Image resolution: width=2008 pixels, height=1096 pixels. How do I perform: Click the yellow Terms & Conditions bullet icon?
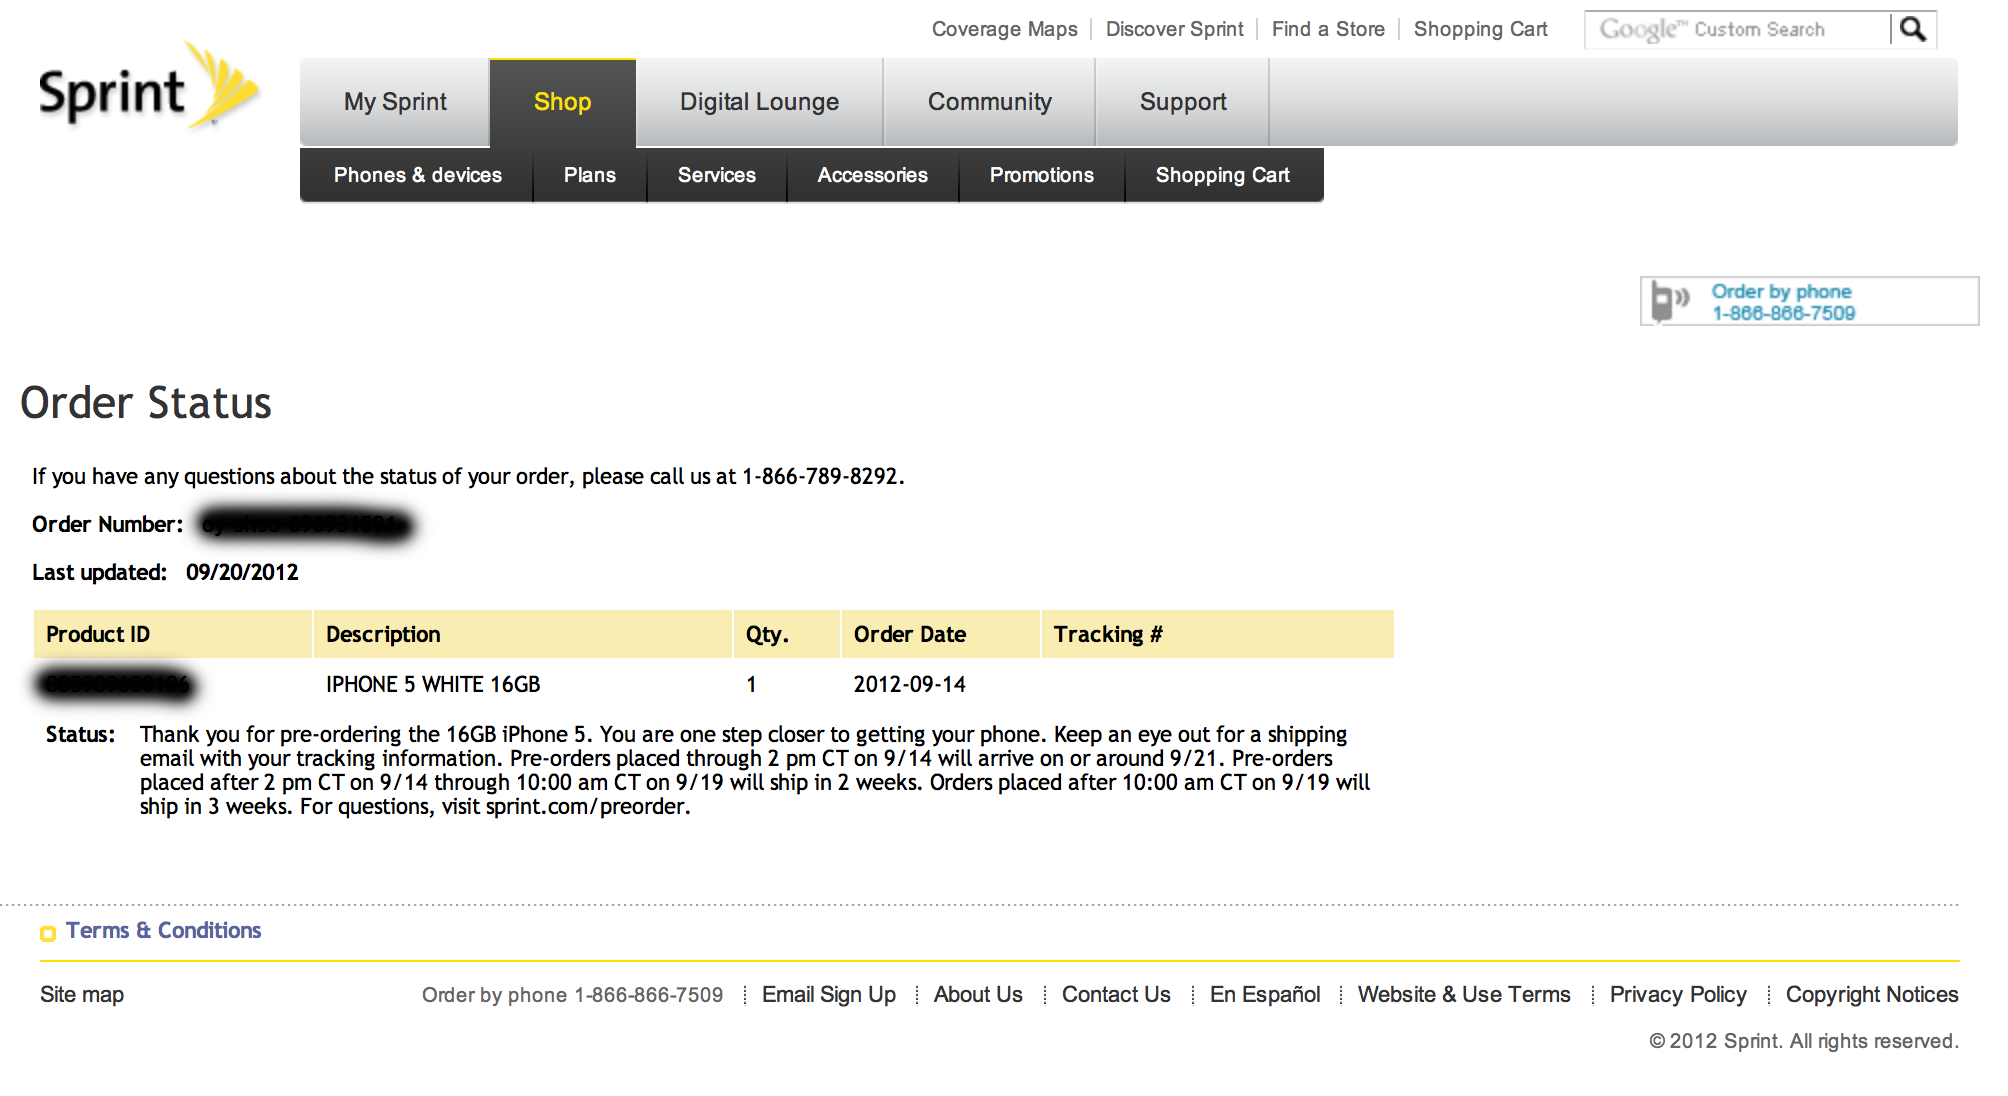[x=47, y=933]
